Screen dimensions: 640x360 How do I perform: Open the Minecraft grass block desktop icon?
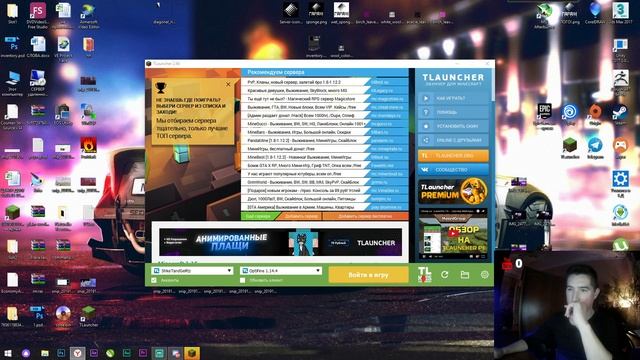click(x=569, y=148)
